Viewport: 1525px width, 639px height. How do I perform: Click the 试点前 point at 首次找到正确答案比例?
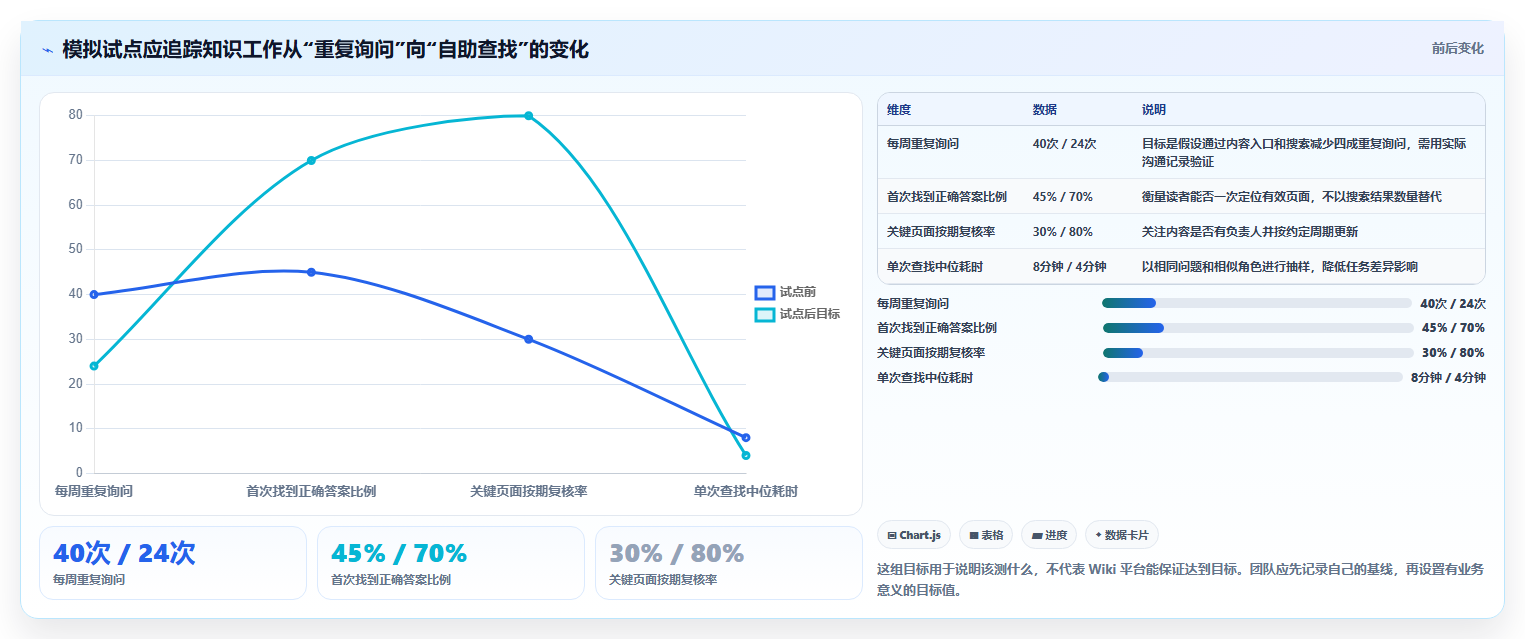point(311,272)
